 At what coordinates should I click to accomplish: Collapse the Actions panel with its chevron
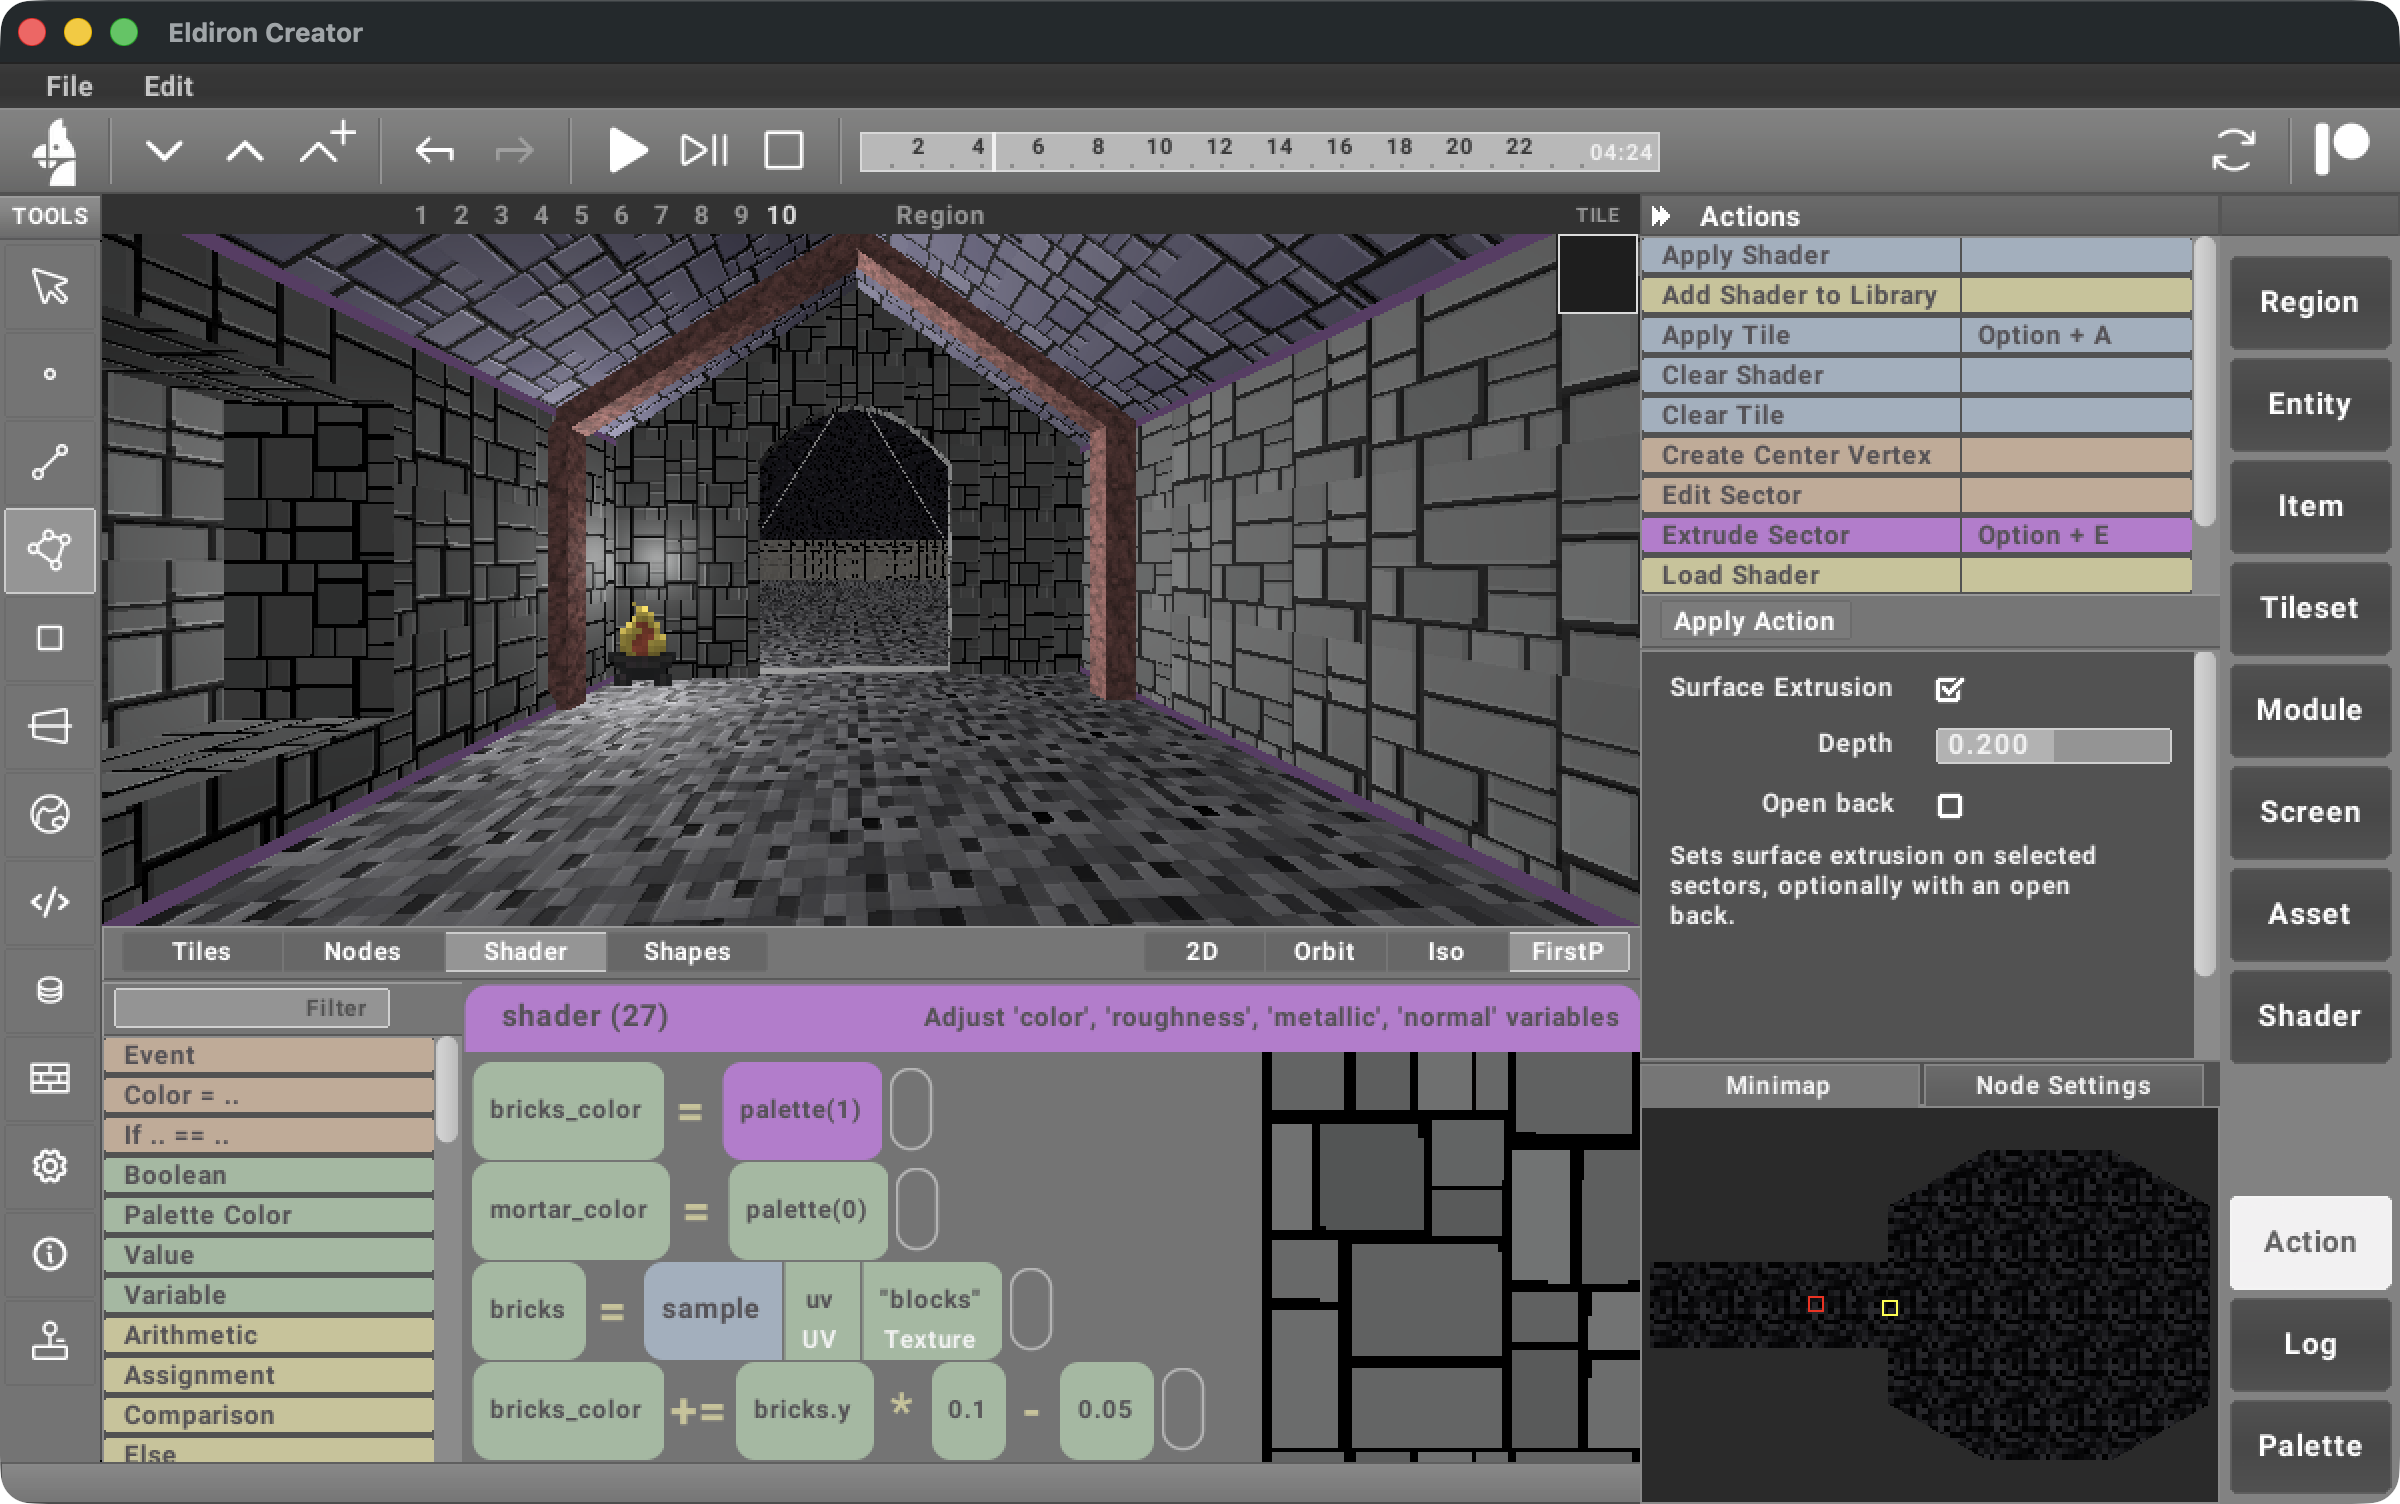pos(1664,215)
